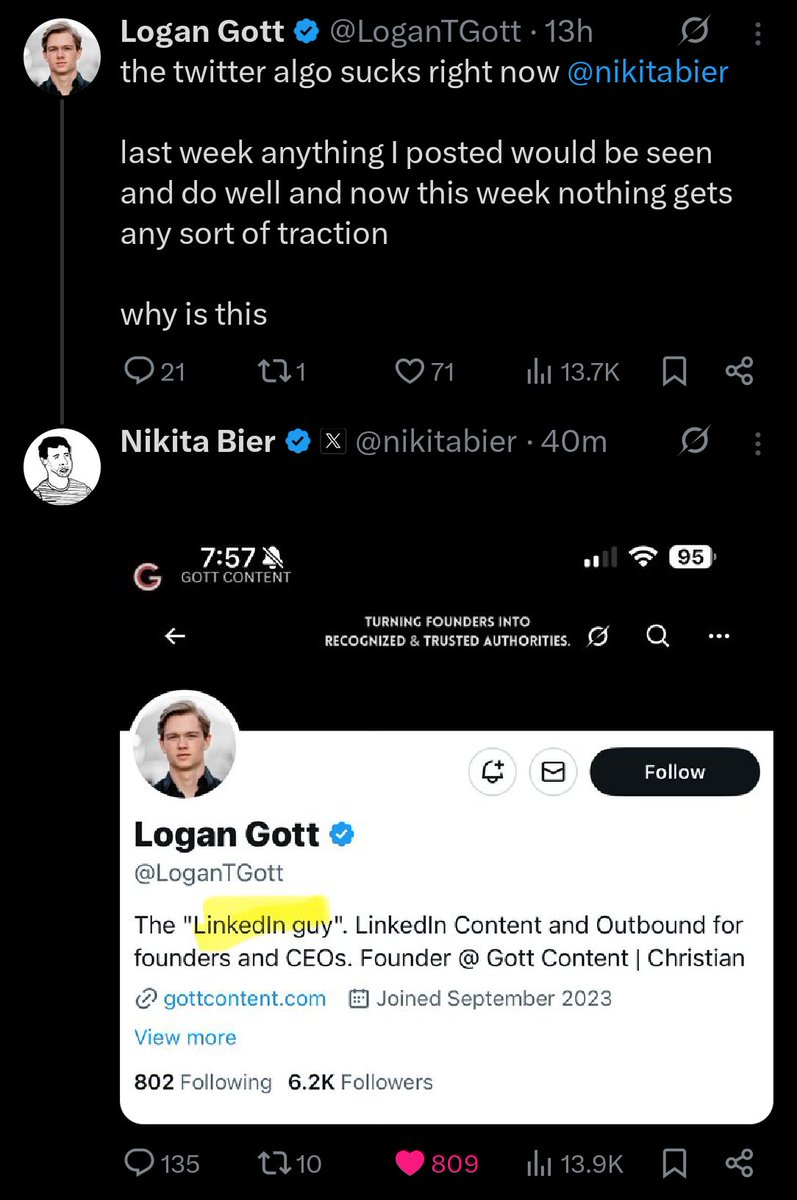Share Nikita Bier's reply
The image size is (797, 1200).
point(739,1163)
